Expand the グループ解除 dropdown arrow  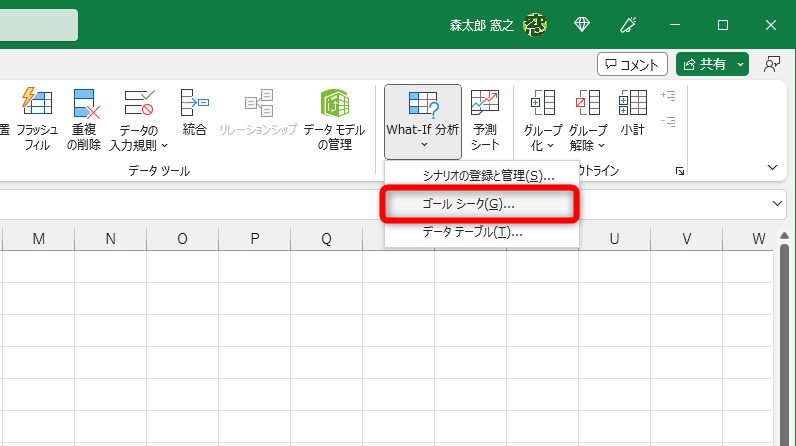[x=602, y=146]
